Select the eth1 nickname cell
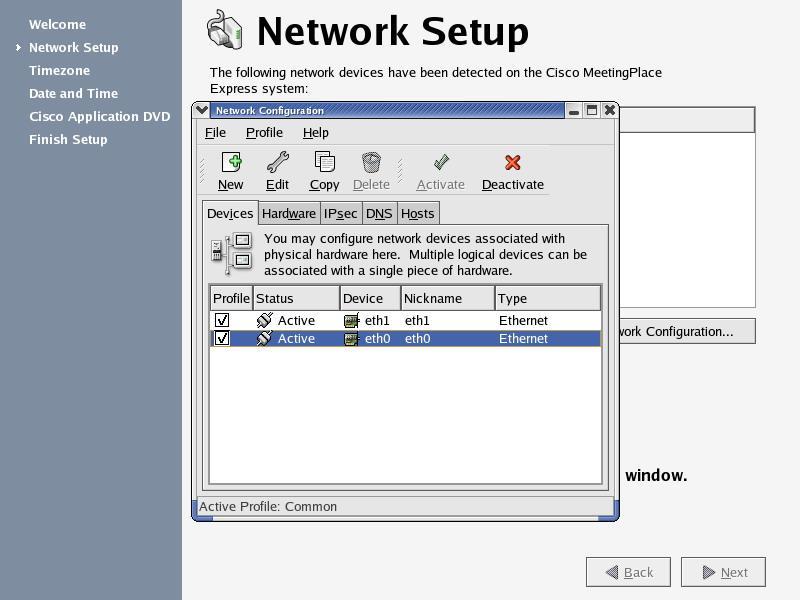 tap(417, 320)
